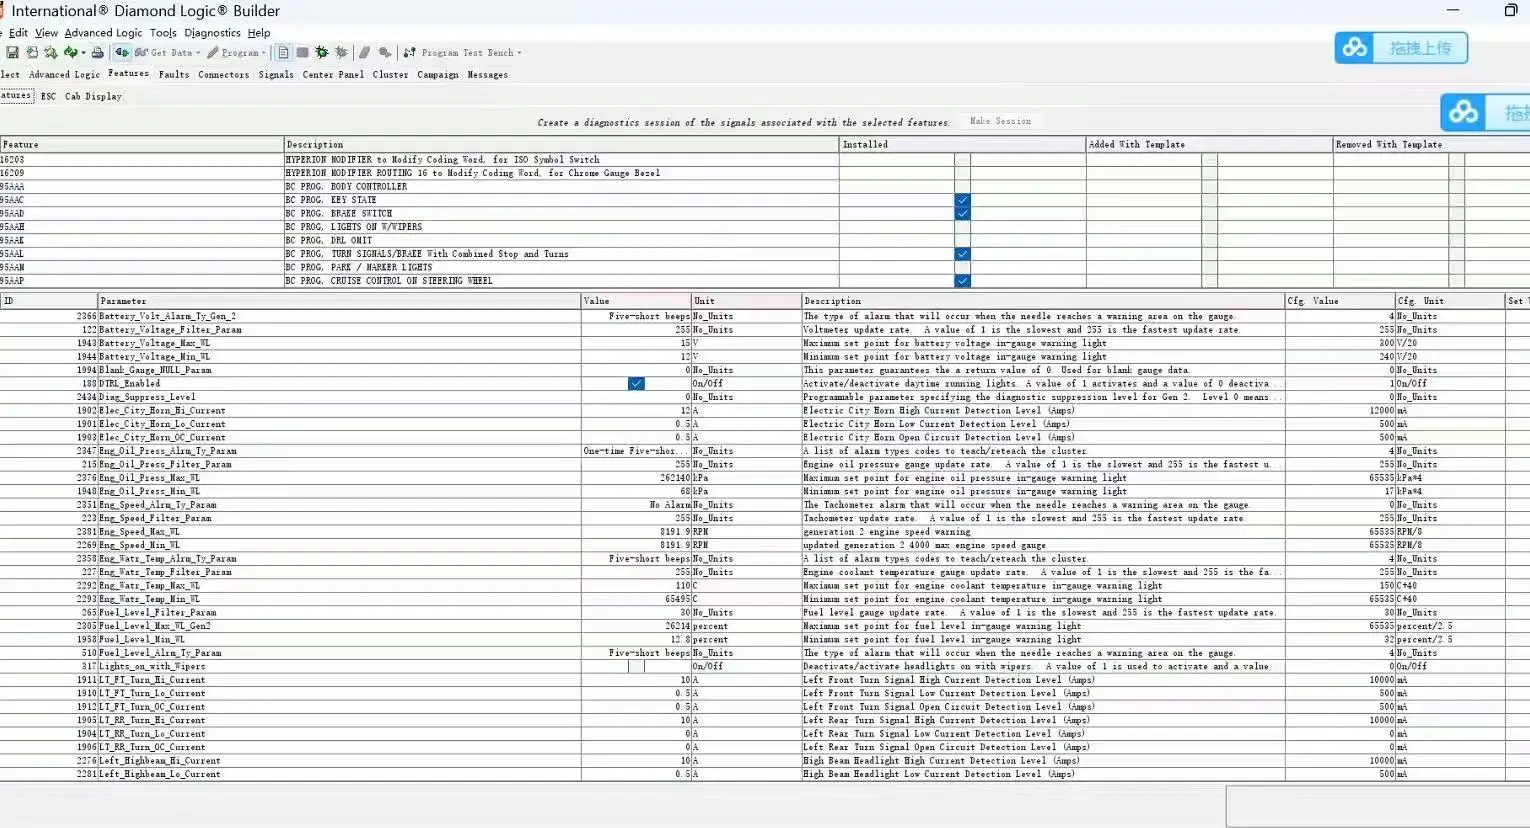Switch to the Center Panel tab
The image size is (1530, 828).
[333, 74]
